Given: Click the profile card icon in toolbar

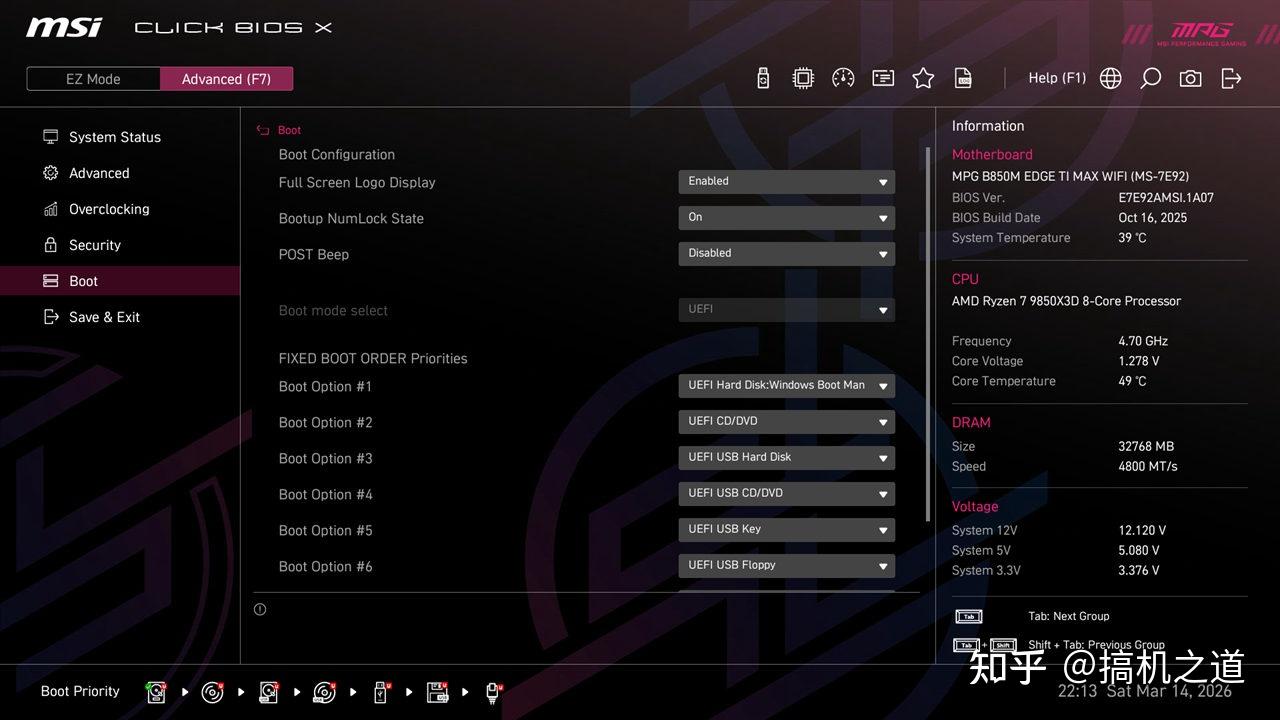Looking at the screenshot, I should 883,78.
